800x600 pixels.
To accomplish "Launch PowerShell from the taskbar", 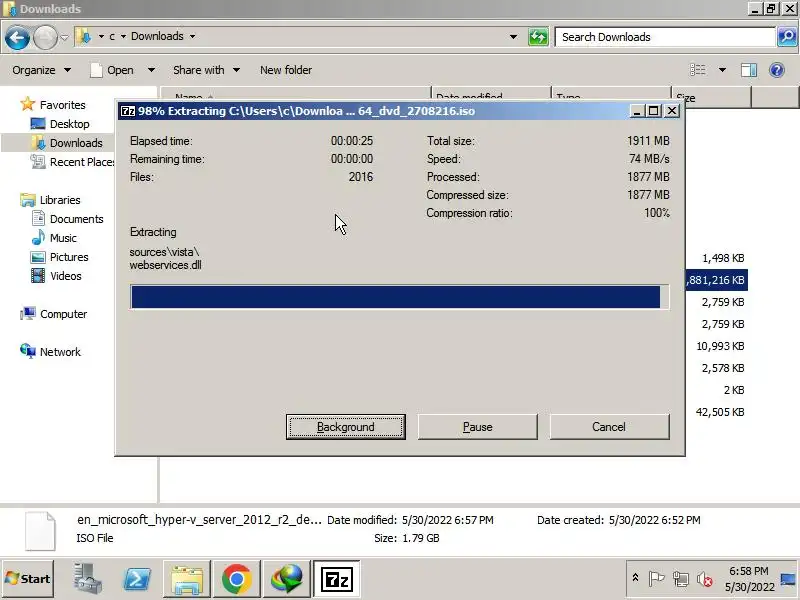I will pos(137,579).
